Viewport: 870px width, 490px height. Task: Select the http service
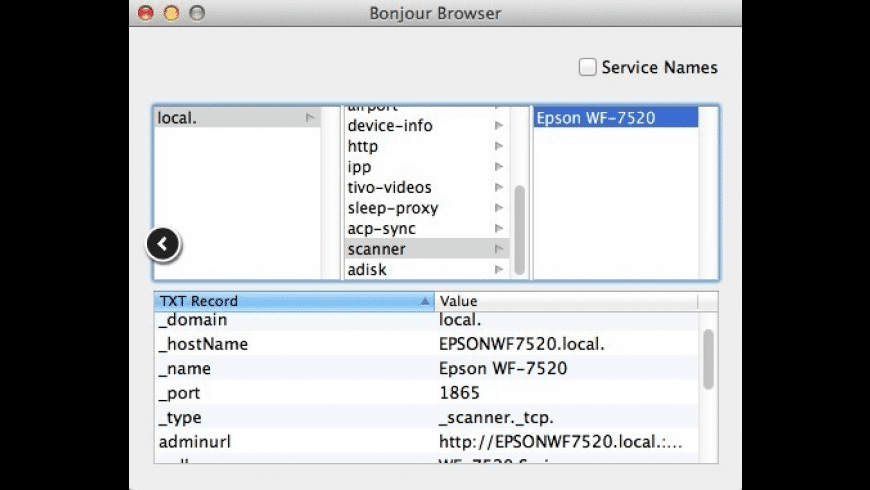426,147
